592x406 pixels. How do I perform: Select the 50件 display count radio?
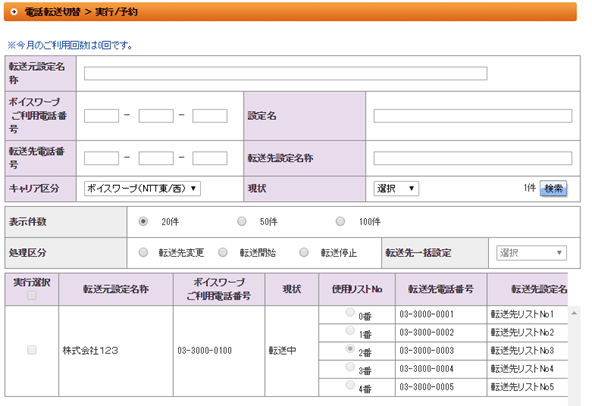pyautogui.click(x=242, y=221)
